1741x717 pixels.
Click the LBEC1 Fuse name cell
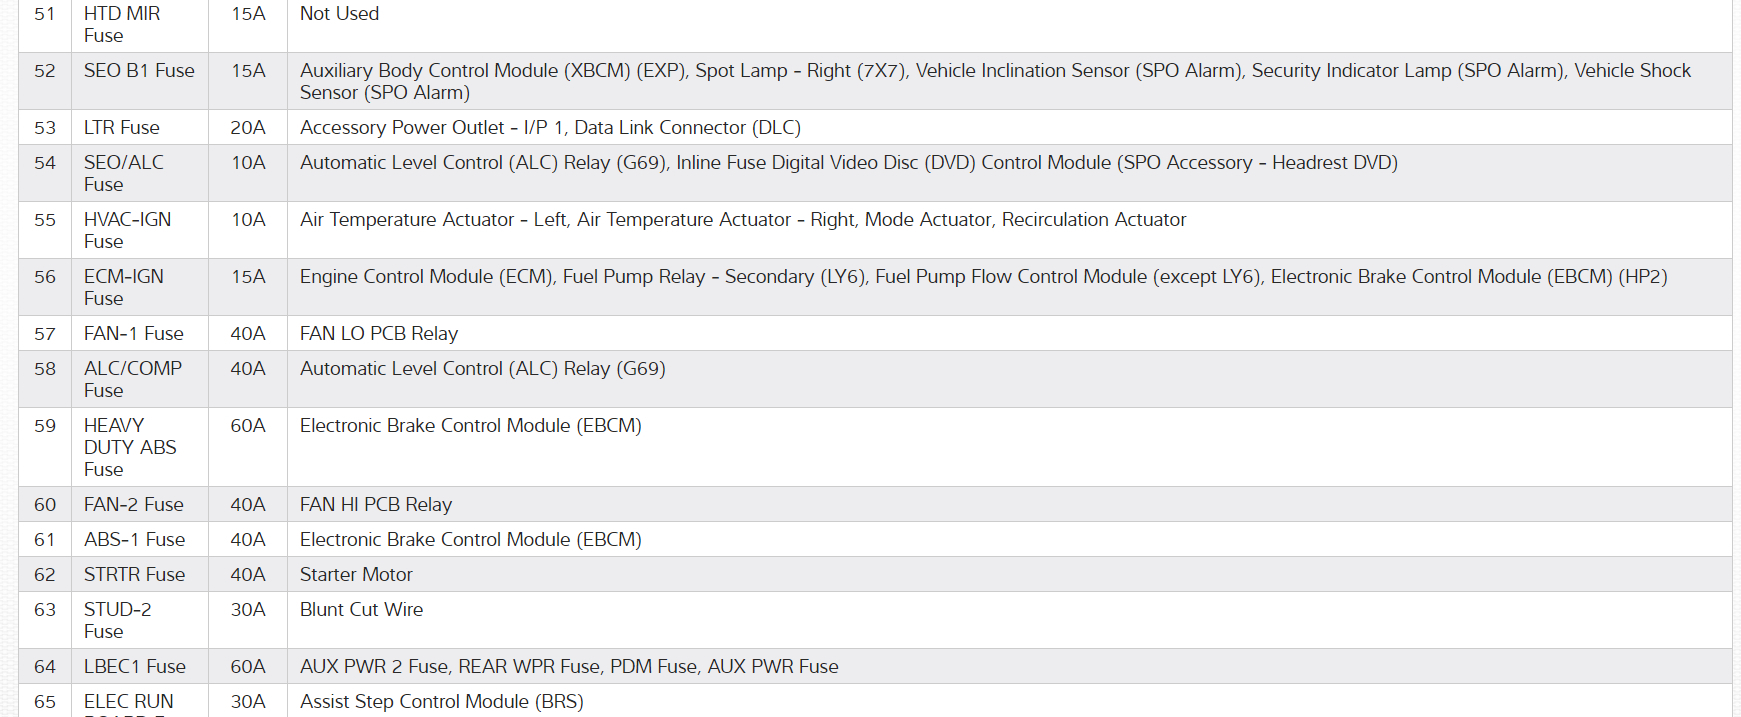(135, 667)
